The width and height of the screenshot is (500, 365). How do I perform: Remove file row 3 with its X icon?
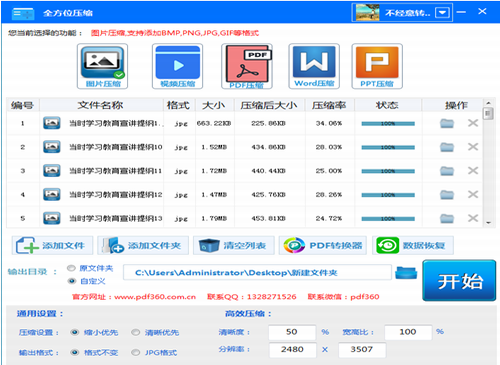click(x=473, y=171)
